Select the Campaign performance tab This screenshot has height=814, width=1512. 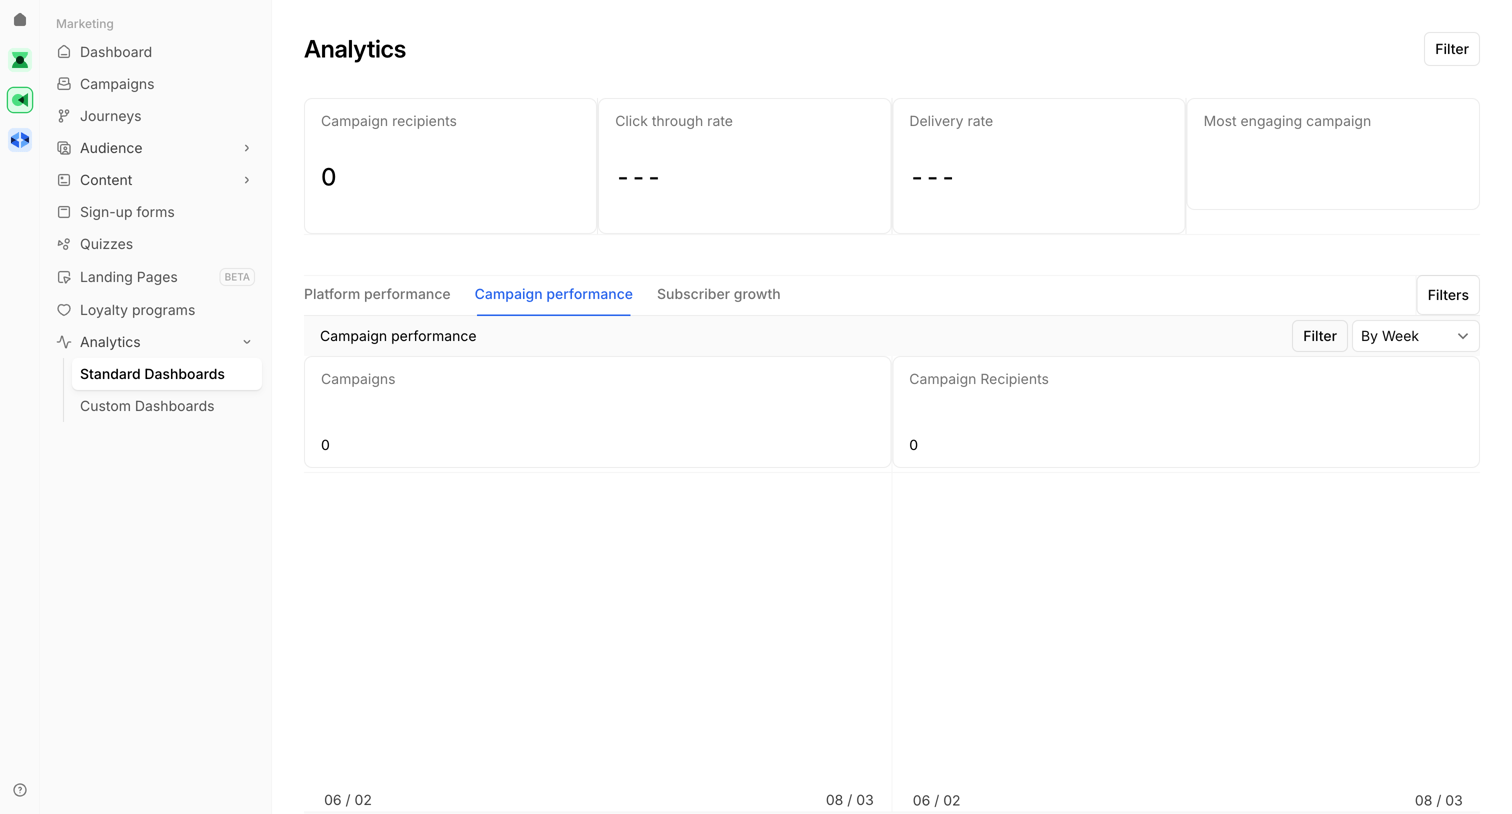tap(554, 294)
